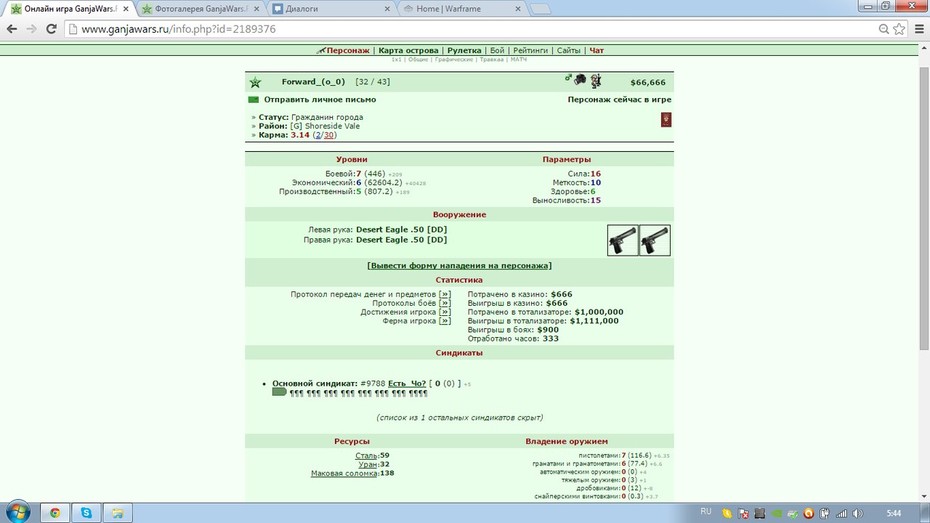Click the green envelope mail icon
The height and width of the screenshot is (523, 930).
[x=253, y=100]
